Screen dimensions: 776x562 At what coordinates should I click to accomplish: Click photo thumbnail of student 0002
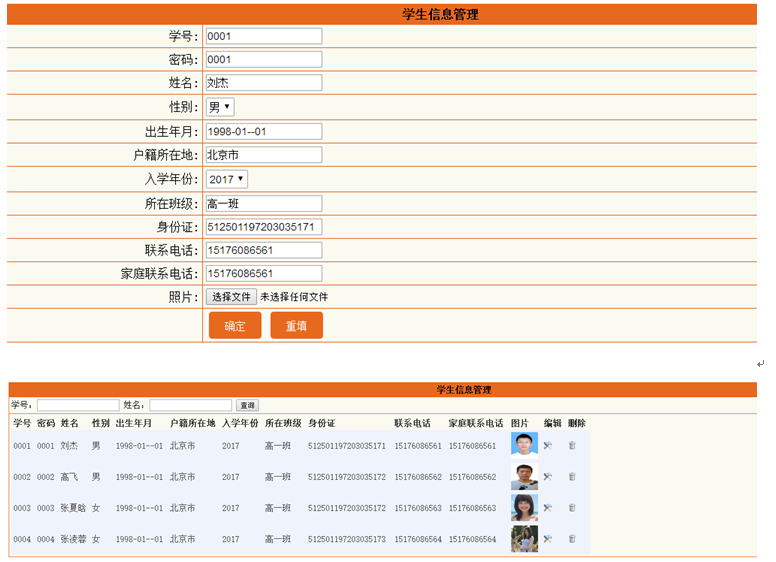click(x=524, y=476)
